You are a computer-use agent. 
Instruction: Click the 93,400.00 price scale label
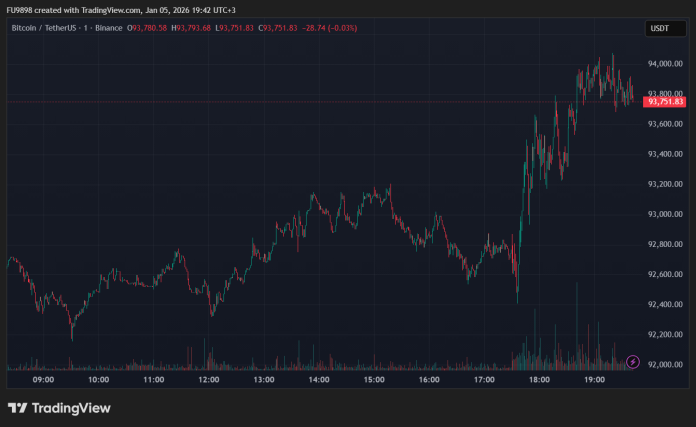pyautogui.click(x=664, y=154)
